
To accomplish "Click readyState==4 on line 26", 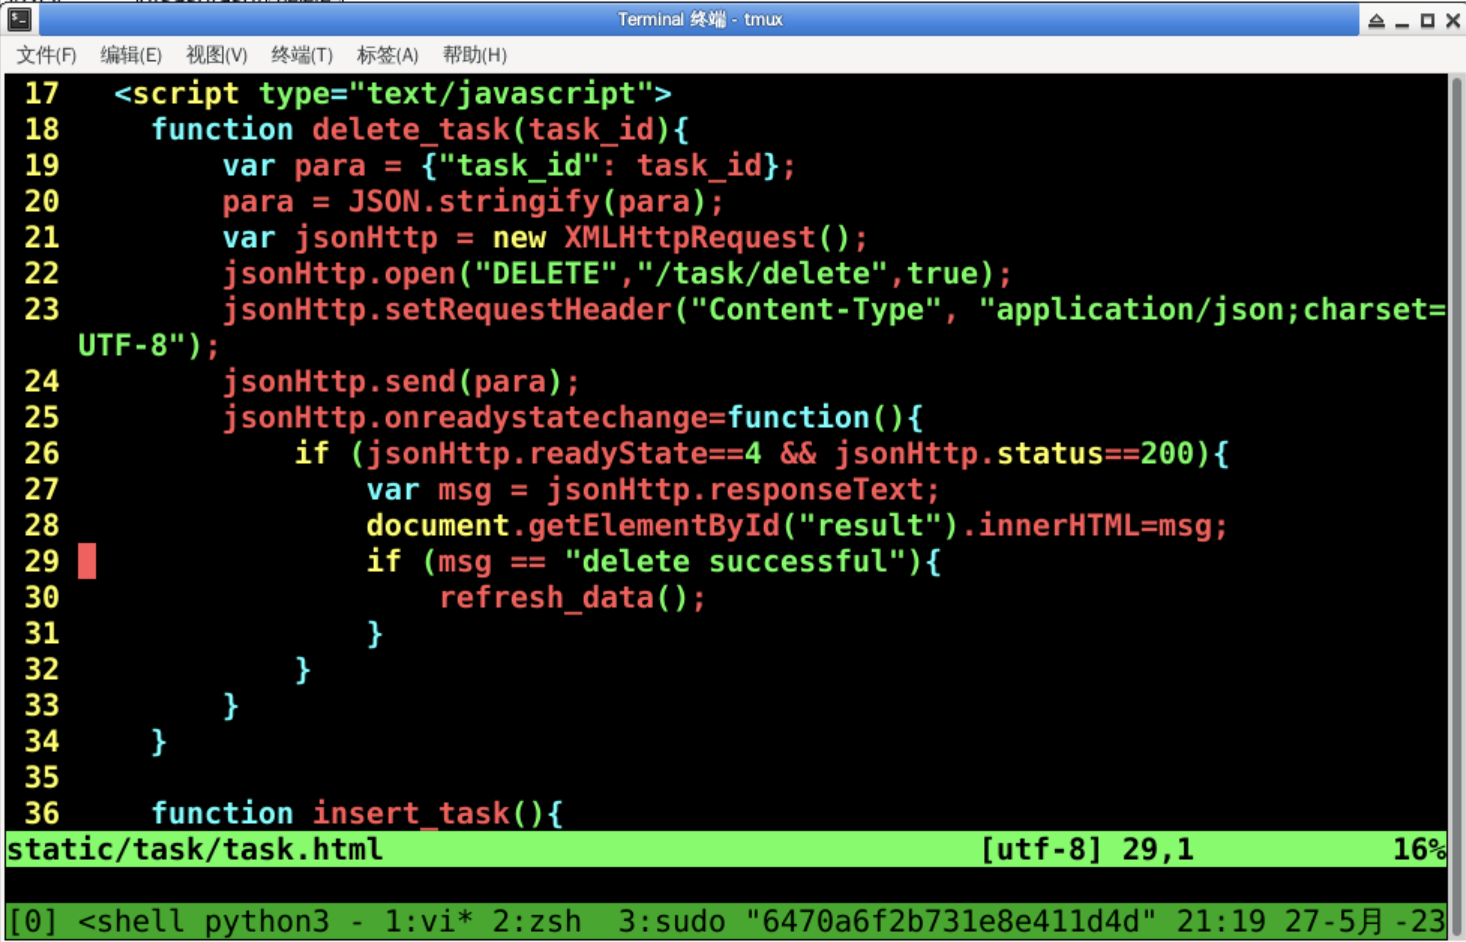I will click(645, 453).
